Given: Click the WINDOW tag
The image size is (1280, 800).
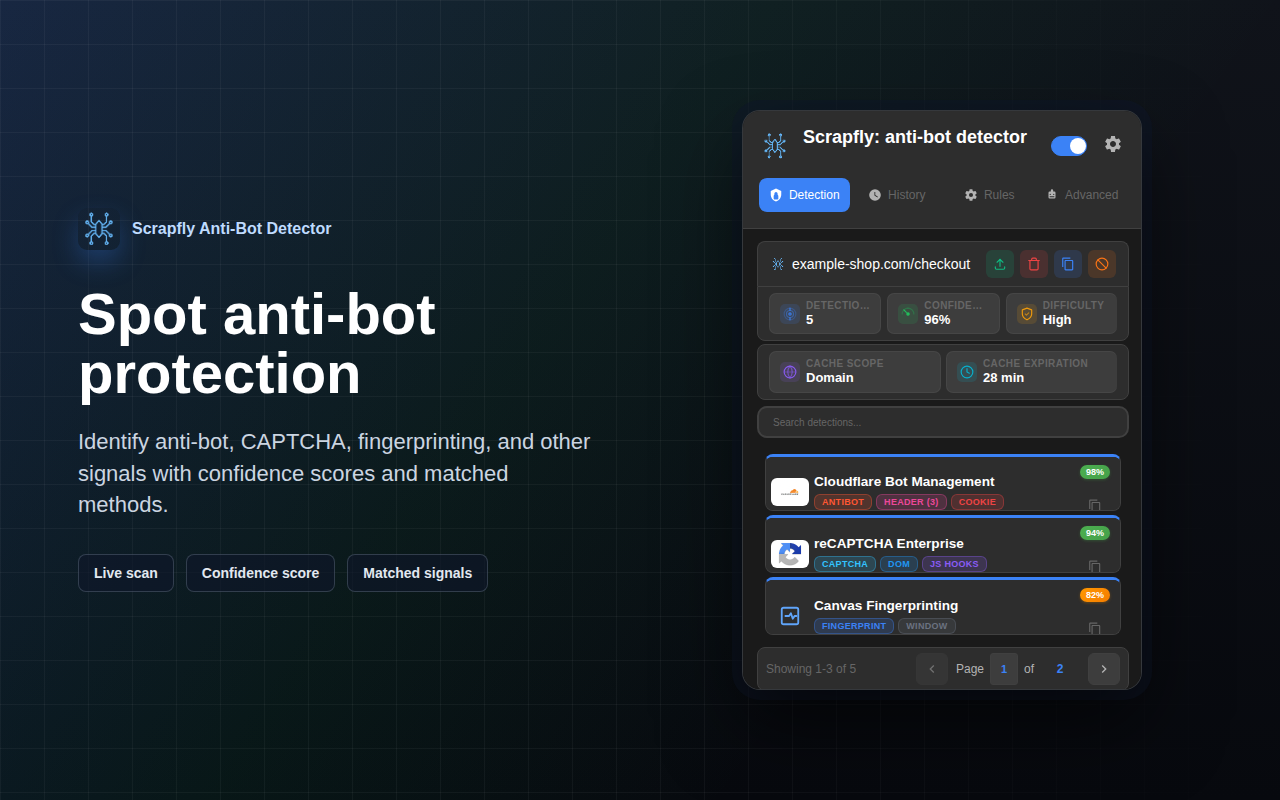Looking at the screenshot, I should [927, 626].
